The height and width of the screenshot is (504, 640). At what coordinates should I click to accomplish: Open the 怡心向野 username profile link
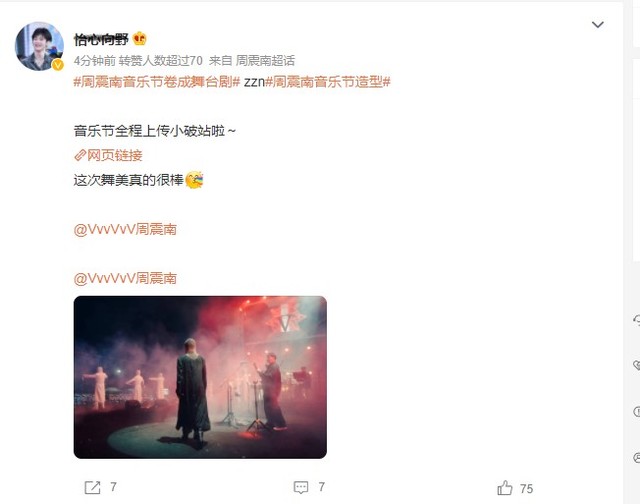(x=101, y=39)
